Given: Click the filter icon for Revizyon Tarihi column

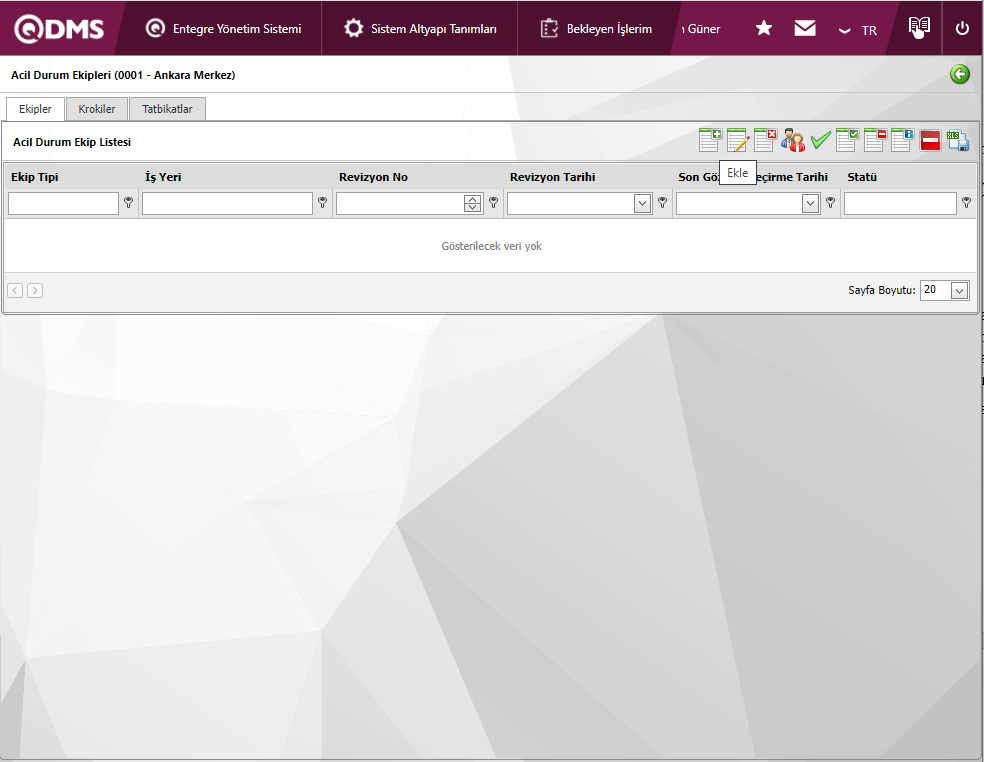Looking at the screenshot, I should (x=662, y=203).
